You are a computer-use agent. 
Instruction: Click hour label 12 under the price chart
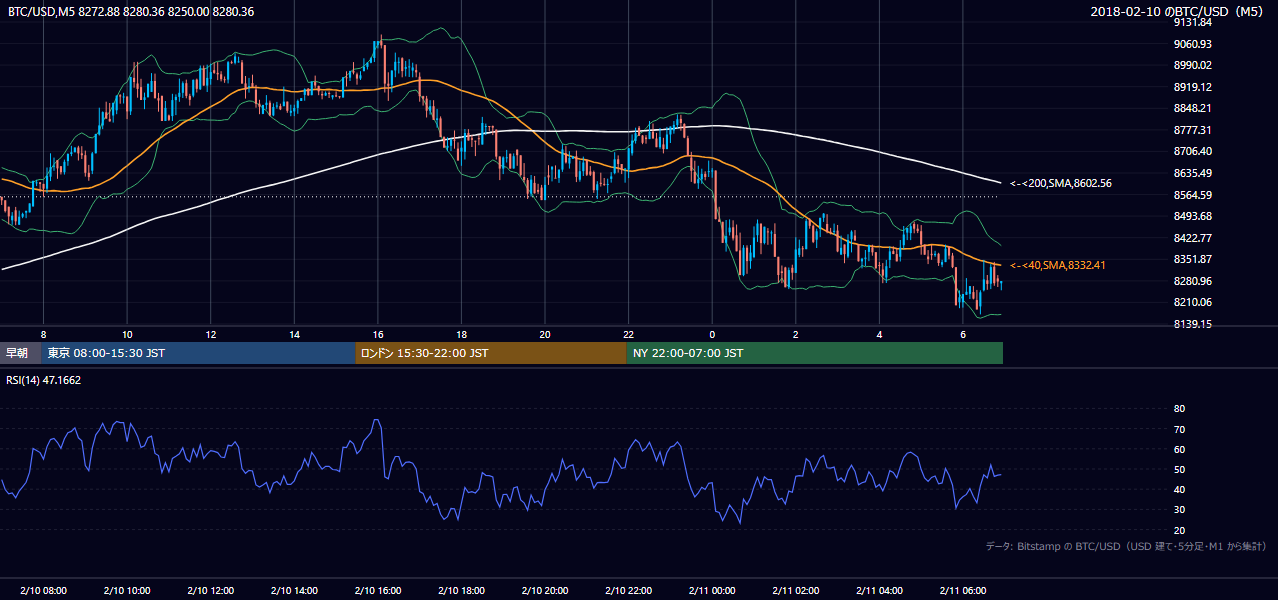211,334
